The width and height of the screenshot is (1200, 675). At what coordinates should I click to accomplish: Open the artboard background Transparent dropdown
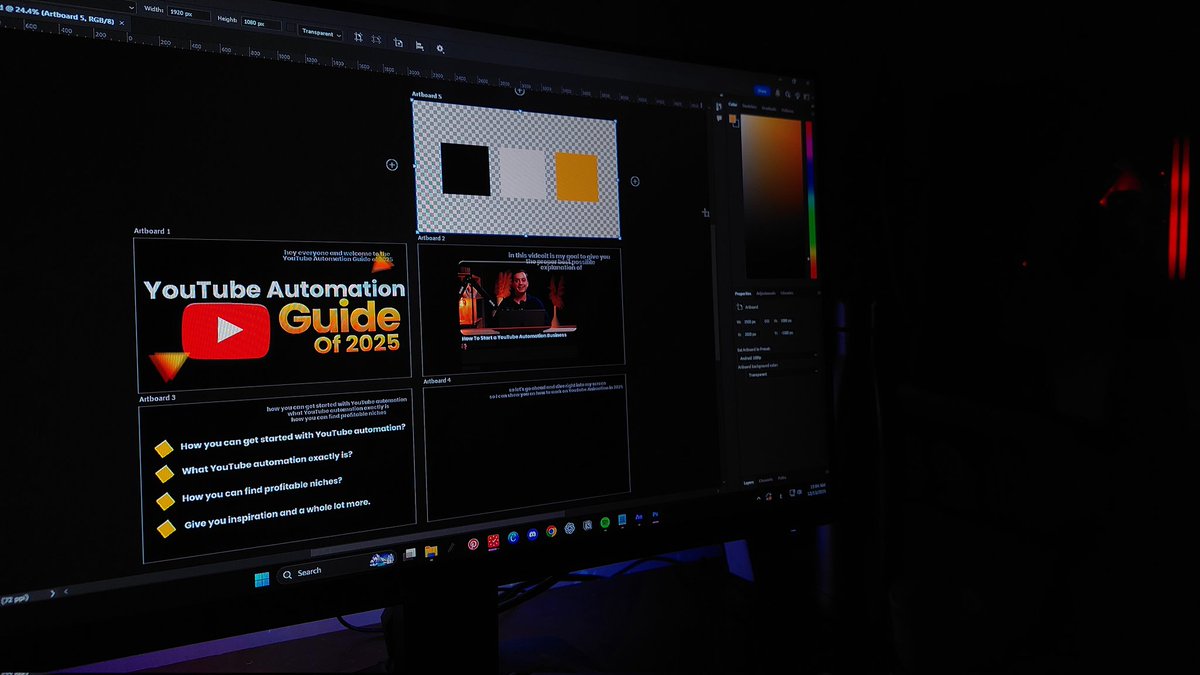320,33
